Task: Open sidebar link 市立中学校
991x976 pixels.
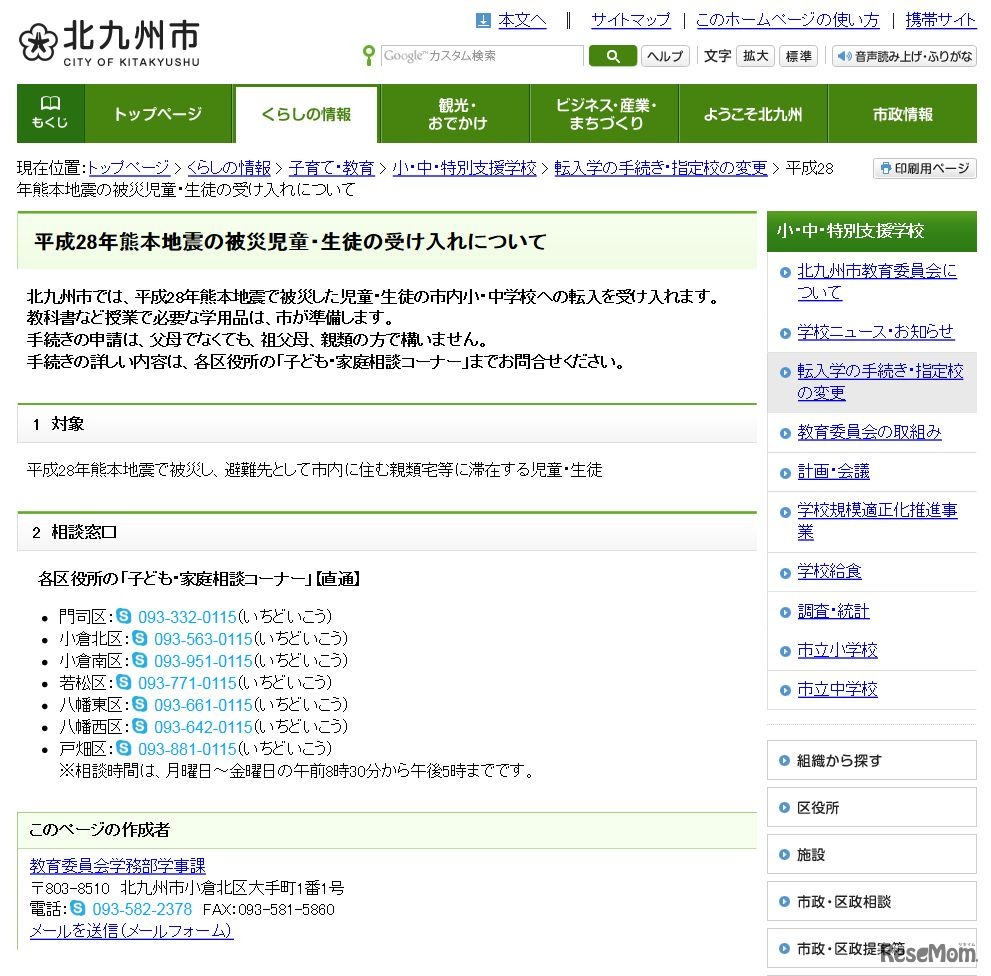Action: (x=837, y=689)
